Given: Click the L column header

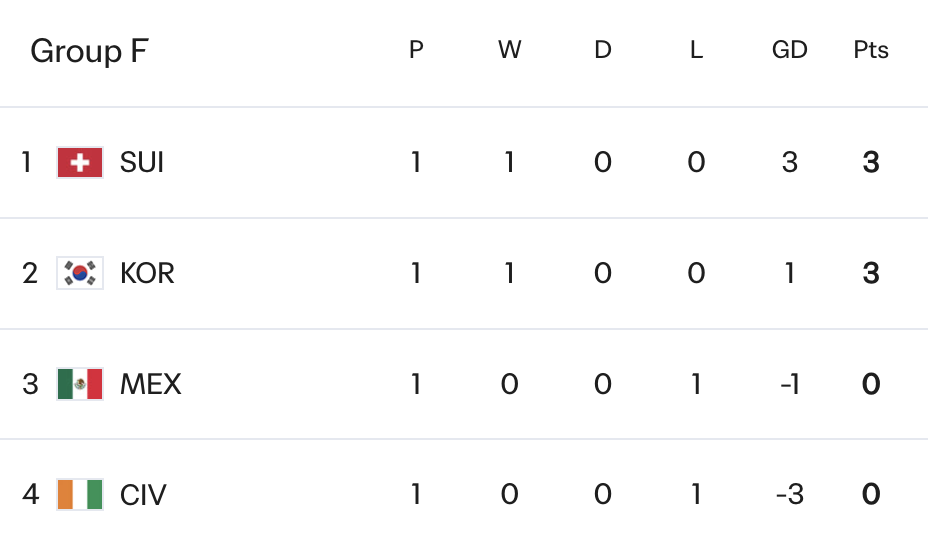Looking at the screenshot, I should click(696, 50).
